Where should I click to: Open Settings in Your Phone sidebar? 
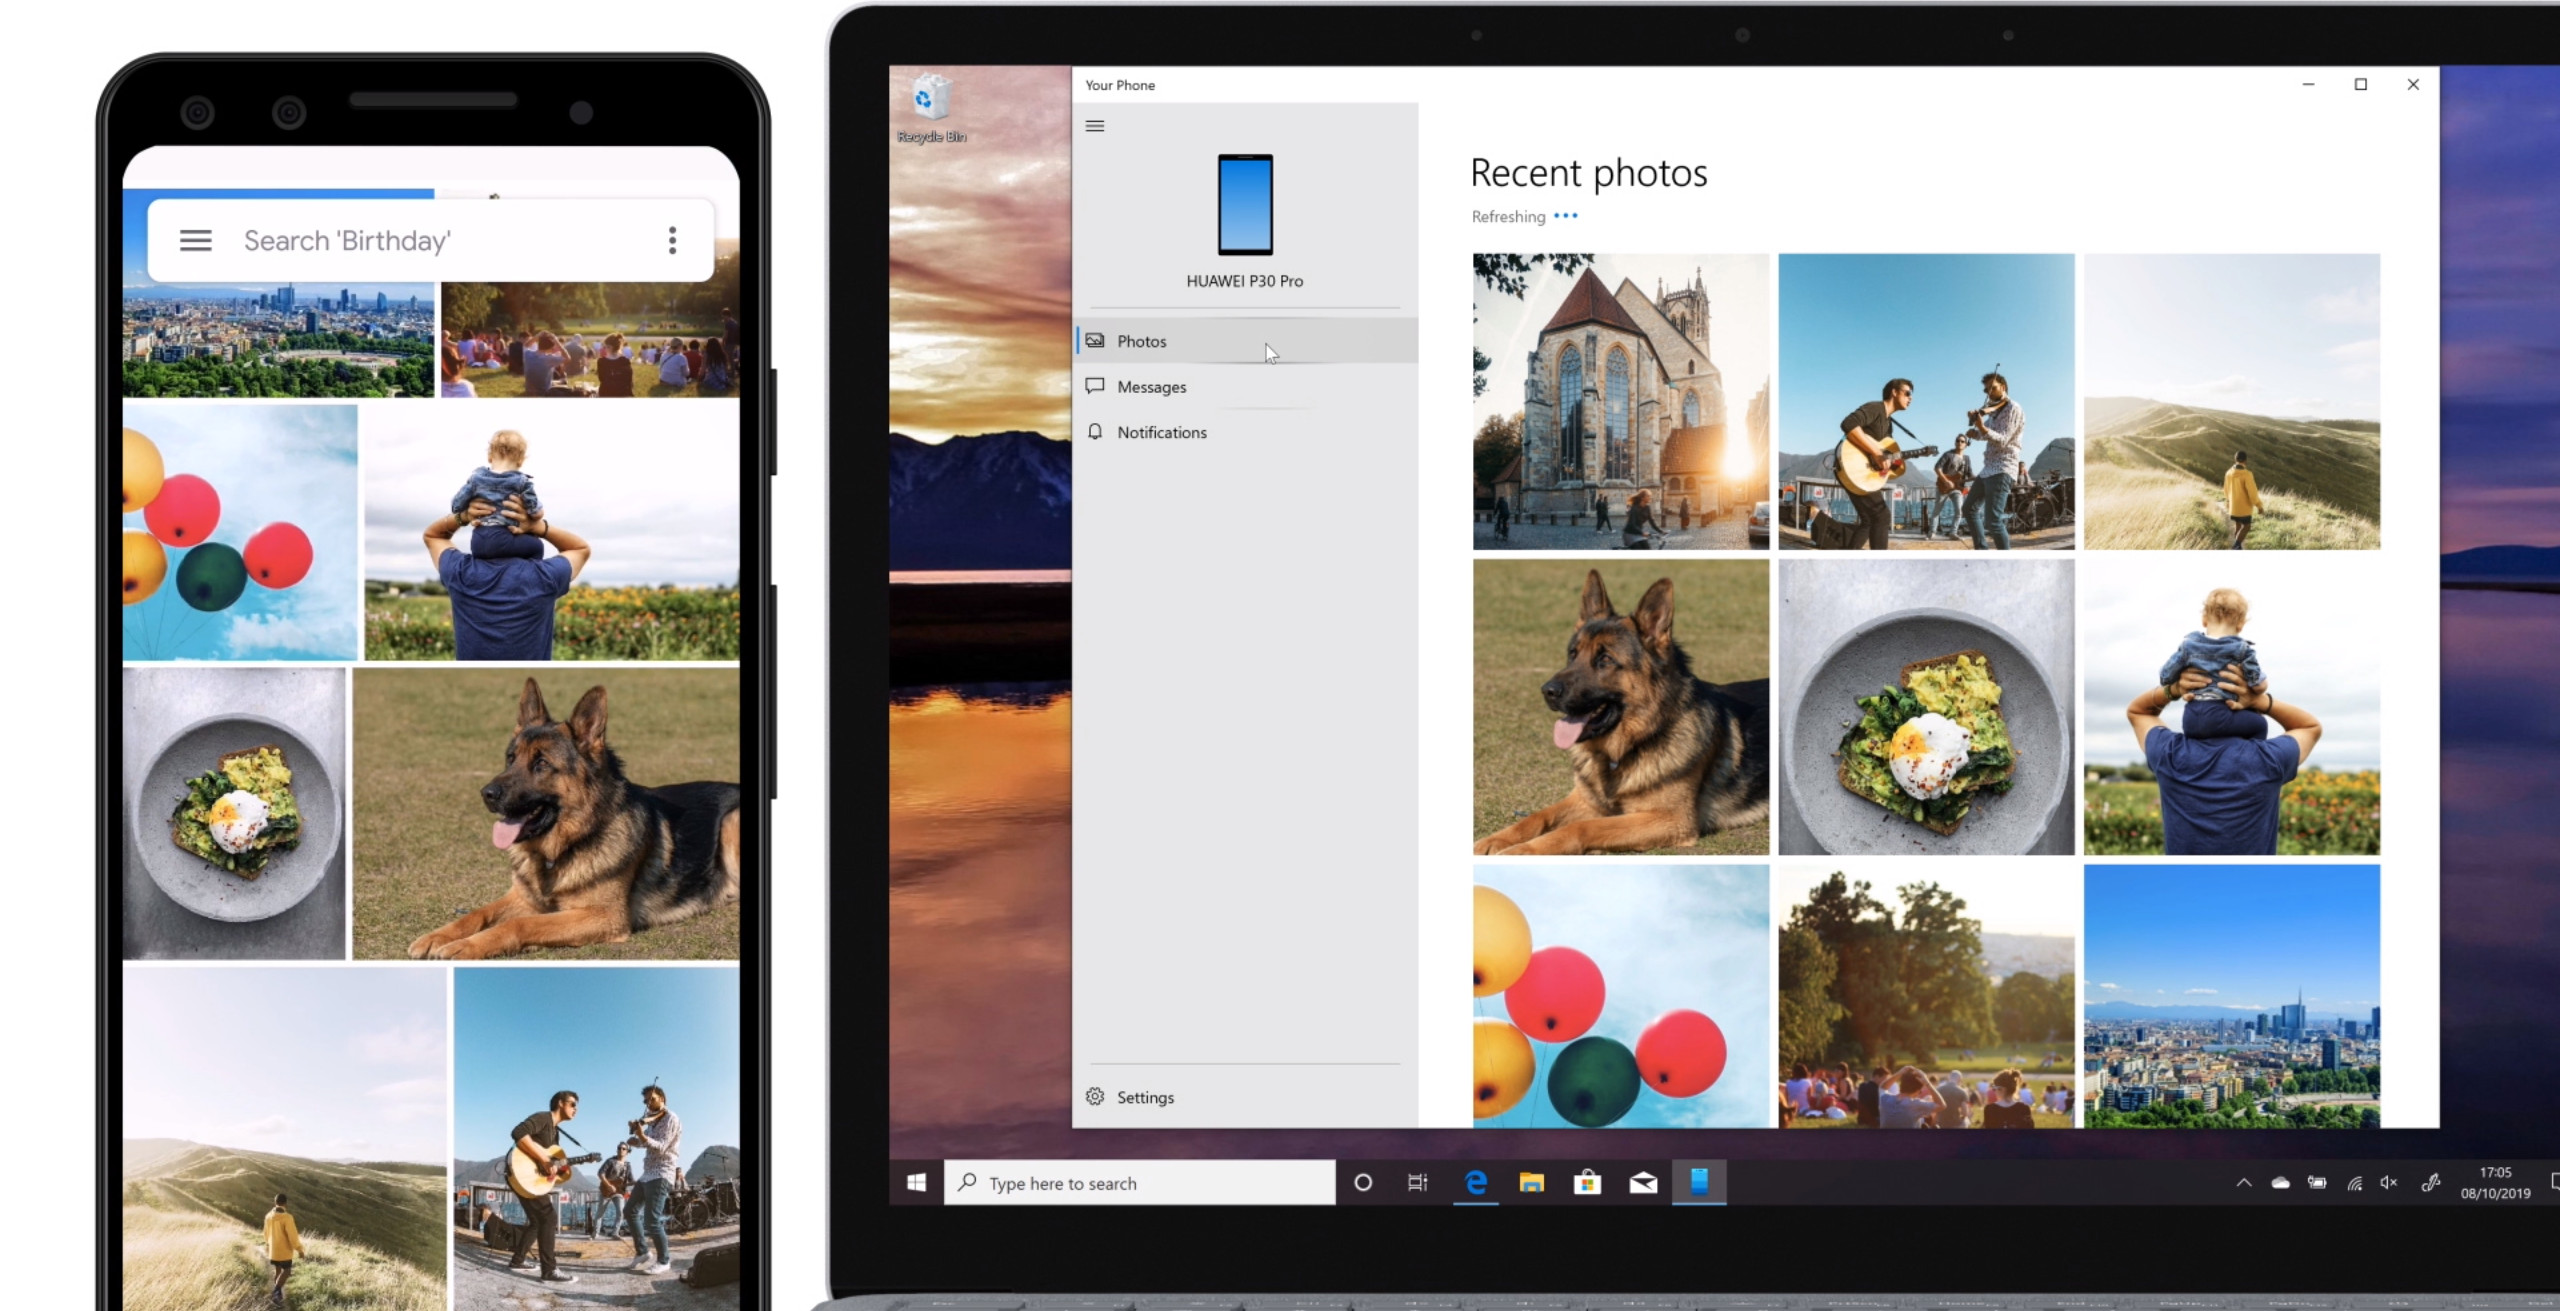(1246, 1097)
